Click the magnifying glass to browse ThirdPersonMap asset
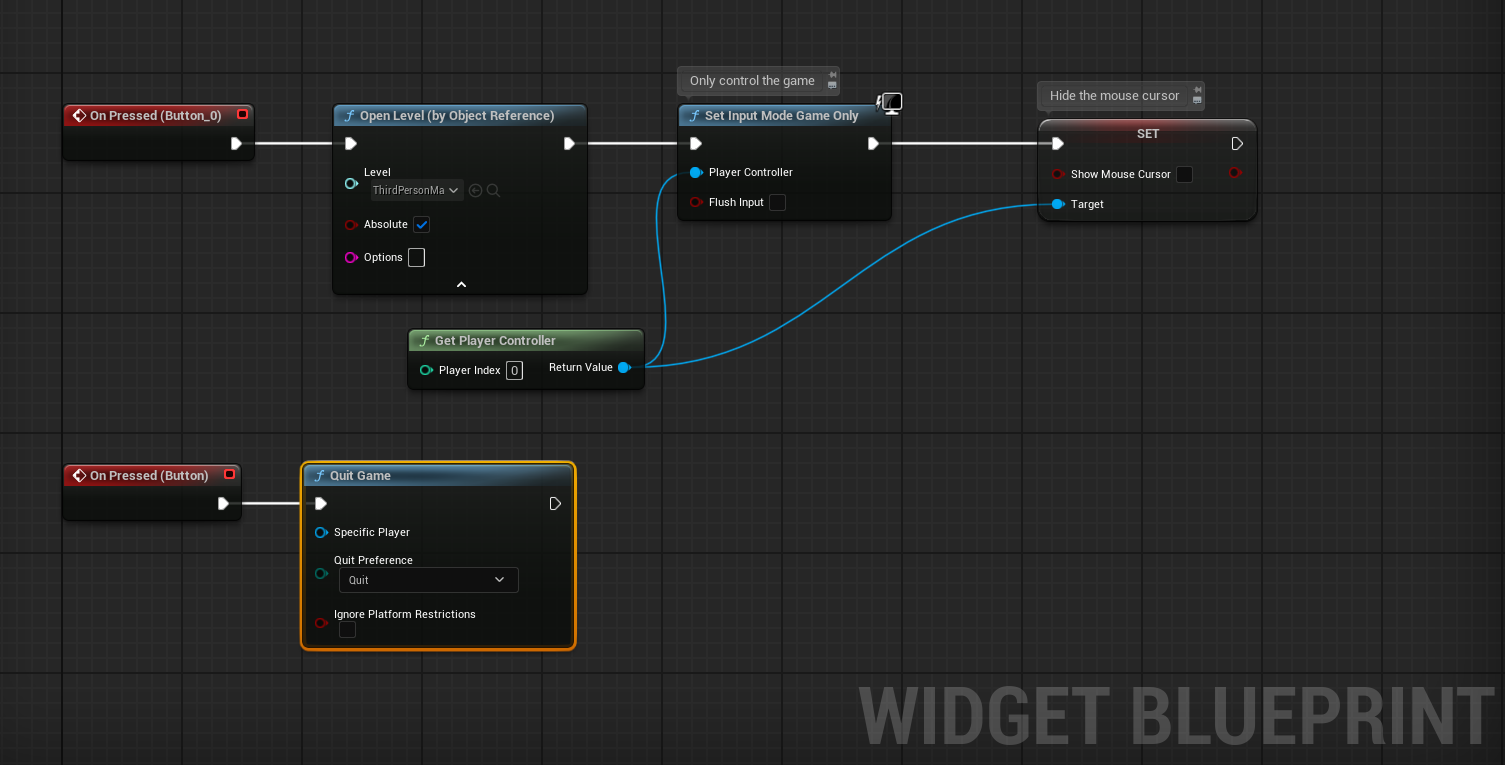This screenshot has width=1505, height=765. coord(493,190)
